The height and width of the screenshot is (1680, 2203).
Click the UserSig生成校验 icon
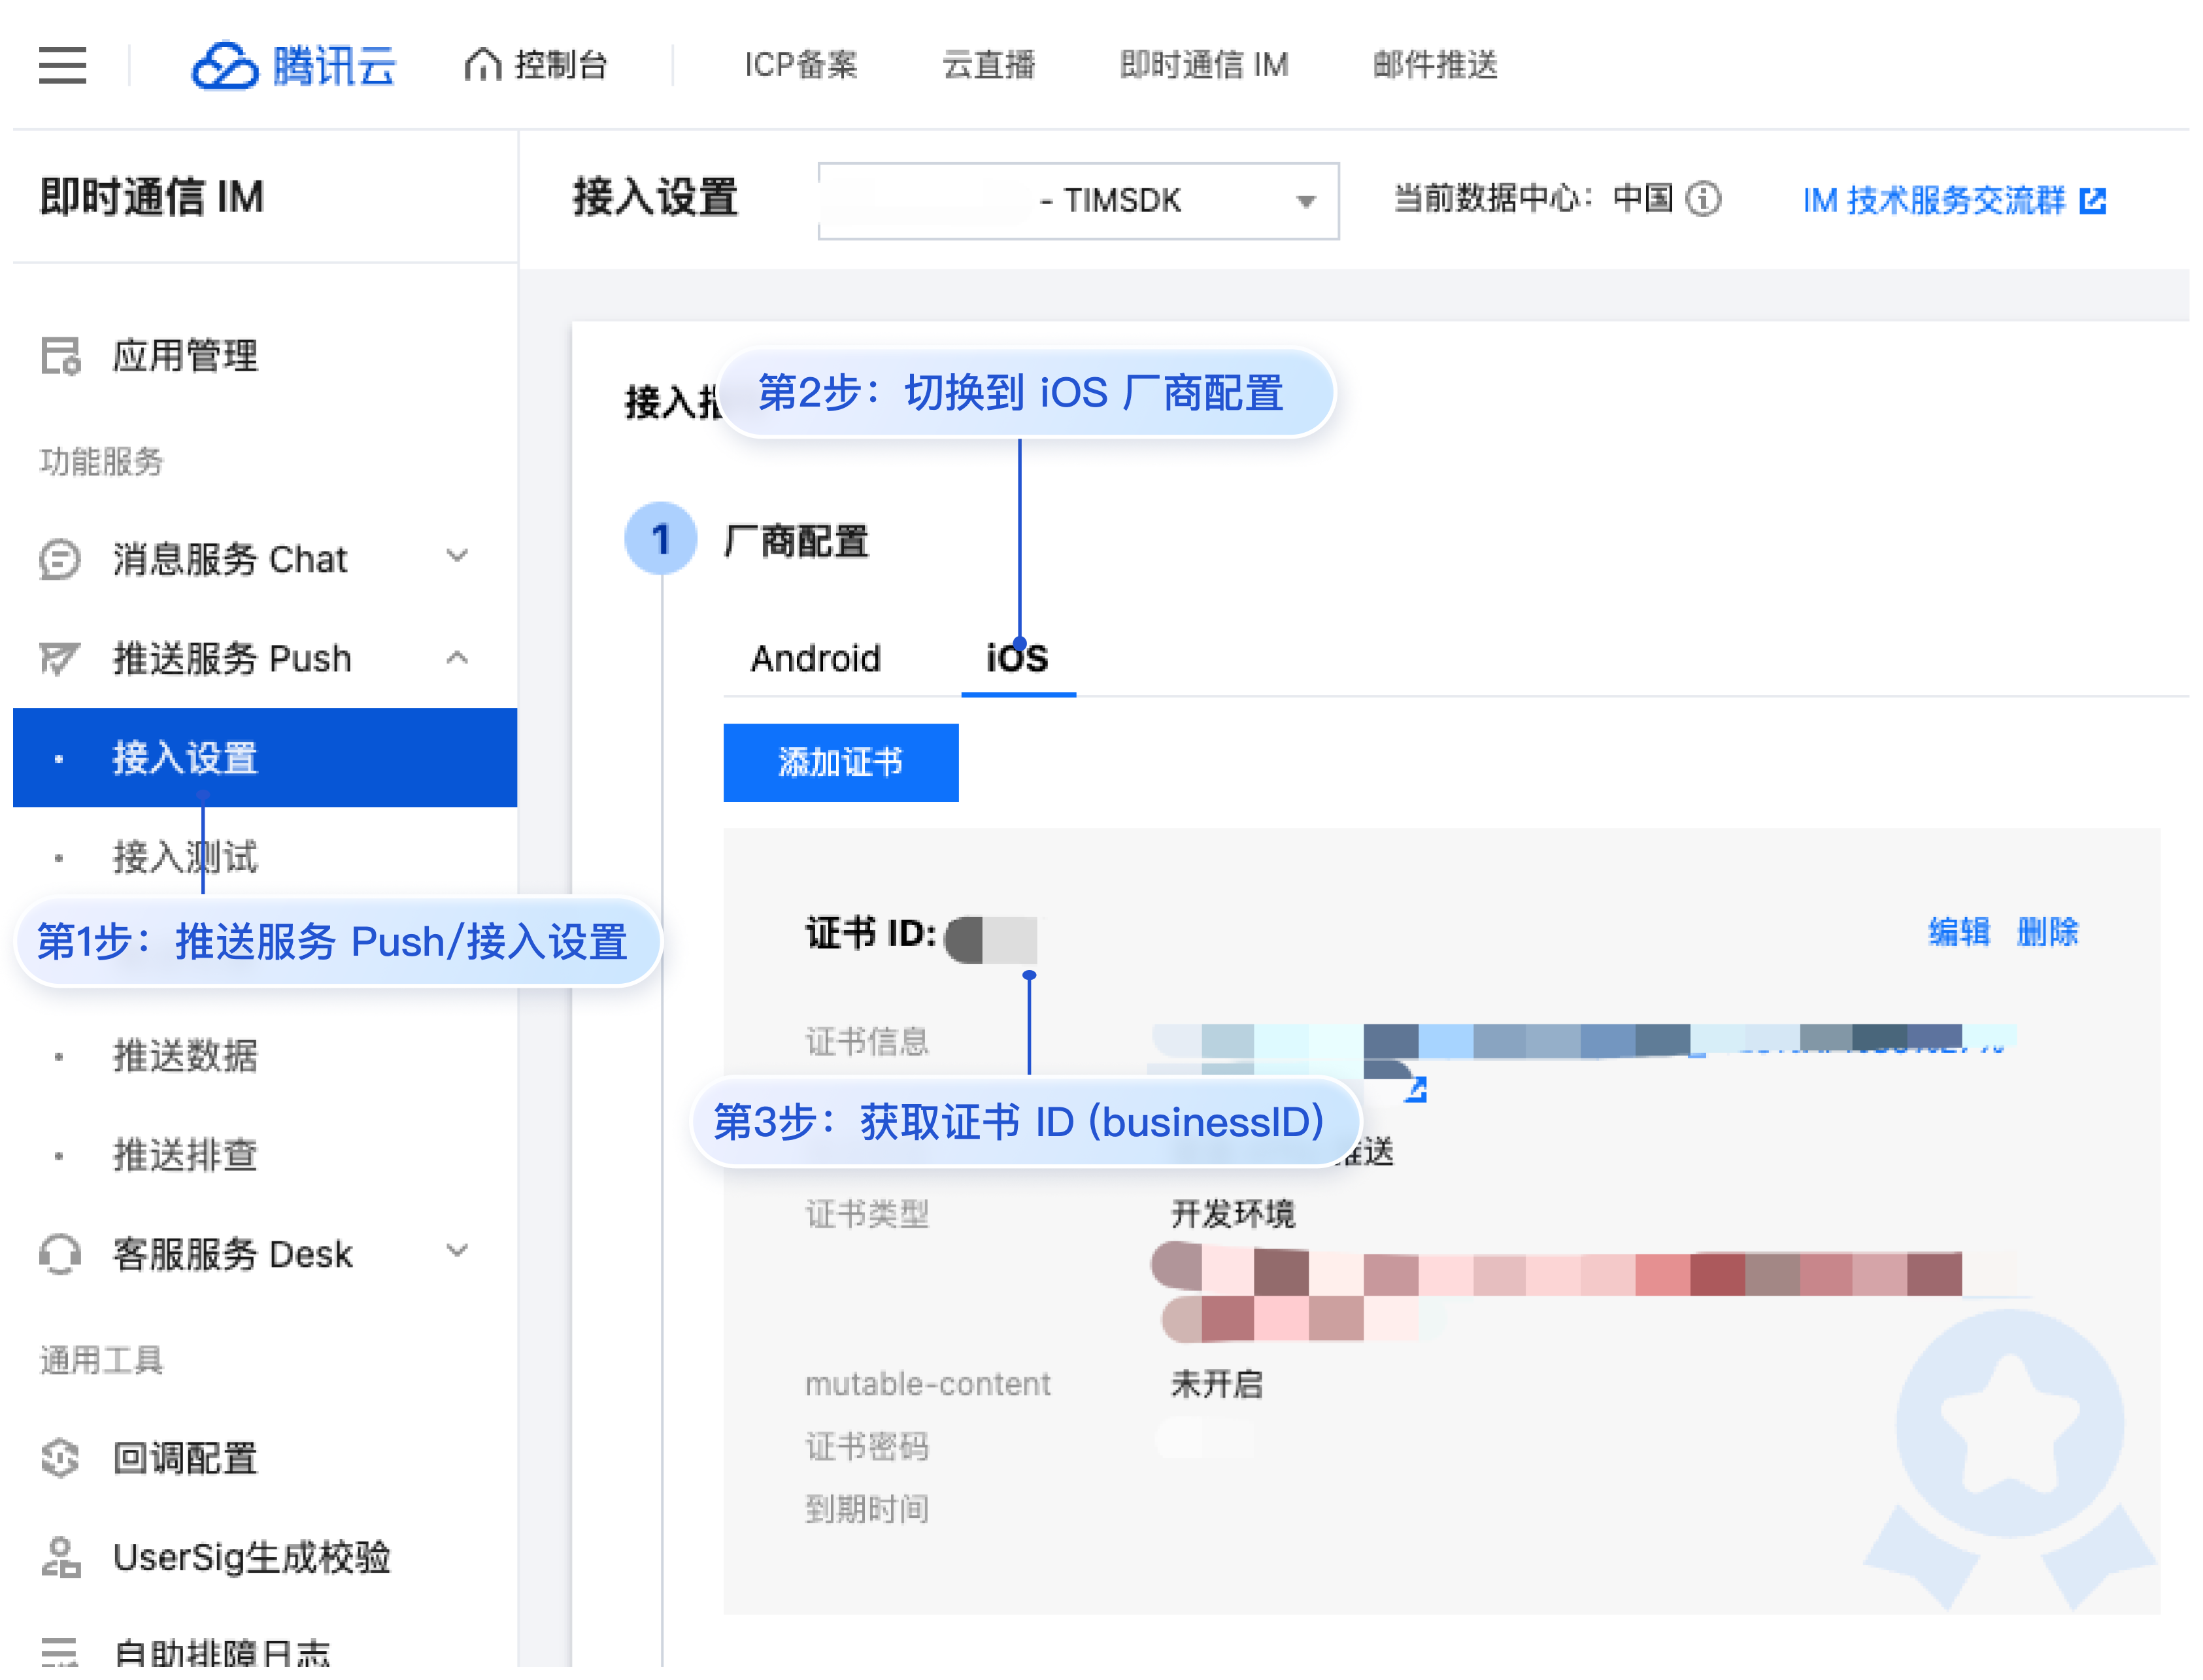60,1557
